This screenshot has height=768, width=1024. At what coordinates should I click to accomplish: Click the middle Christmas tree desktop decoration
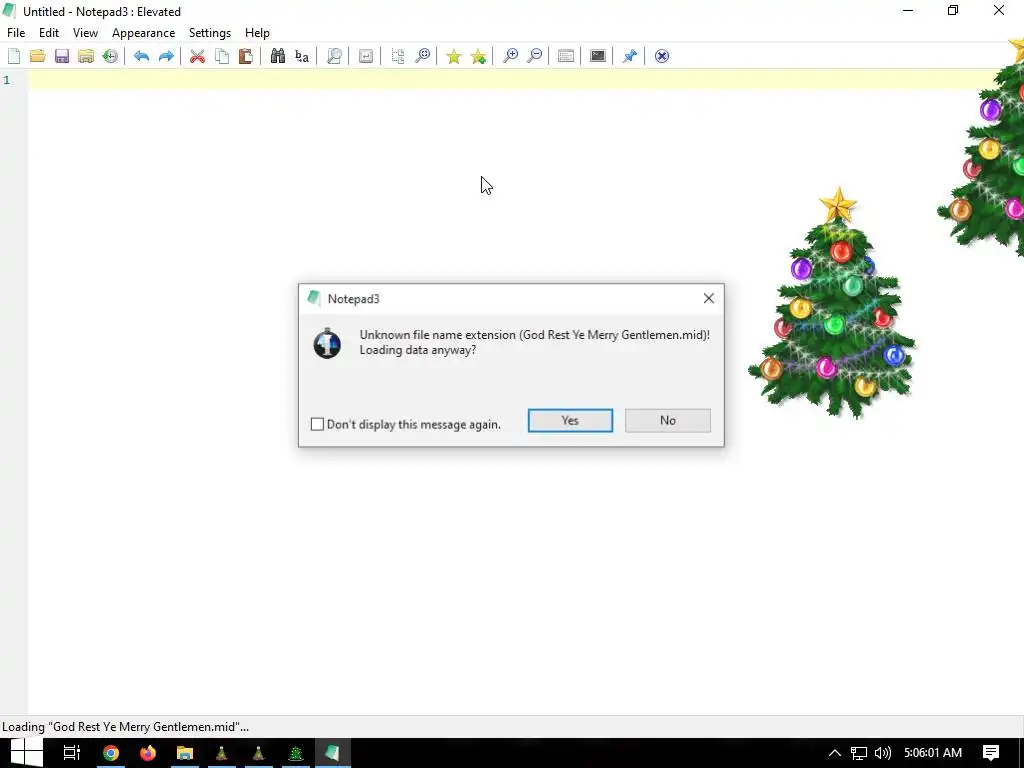[x=833, y=303]
